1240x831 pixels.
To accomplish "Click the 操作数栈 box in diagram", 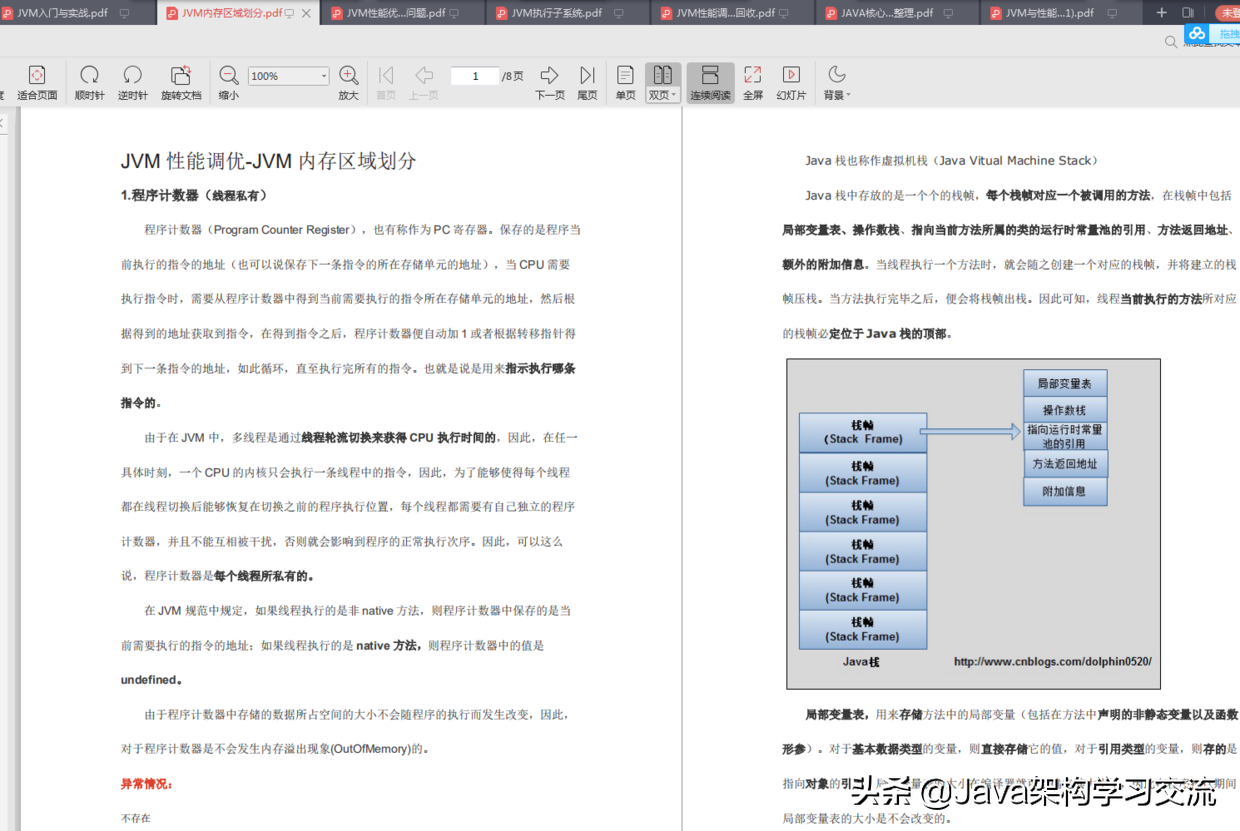I will [x=1065, y=409].
